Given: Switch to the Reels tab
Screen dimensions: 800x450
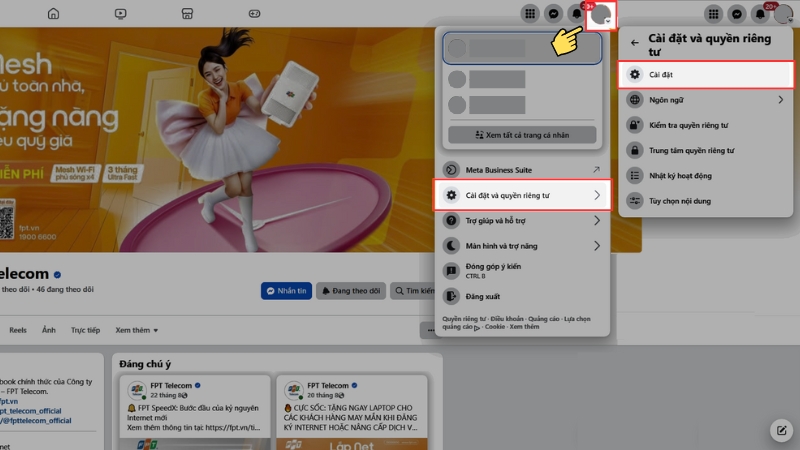Looking at the screenshot, I should click(x=18, y=329).
